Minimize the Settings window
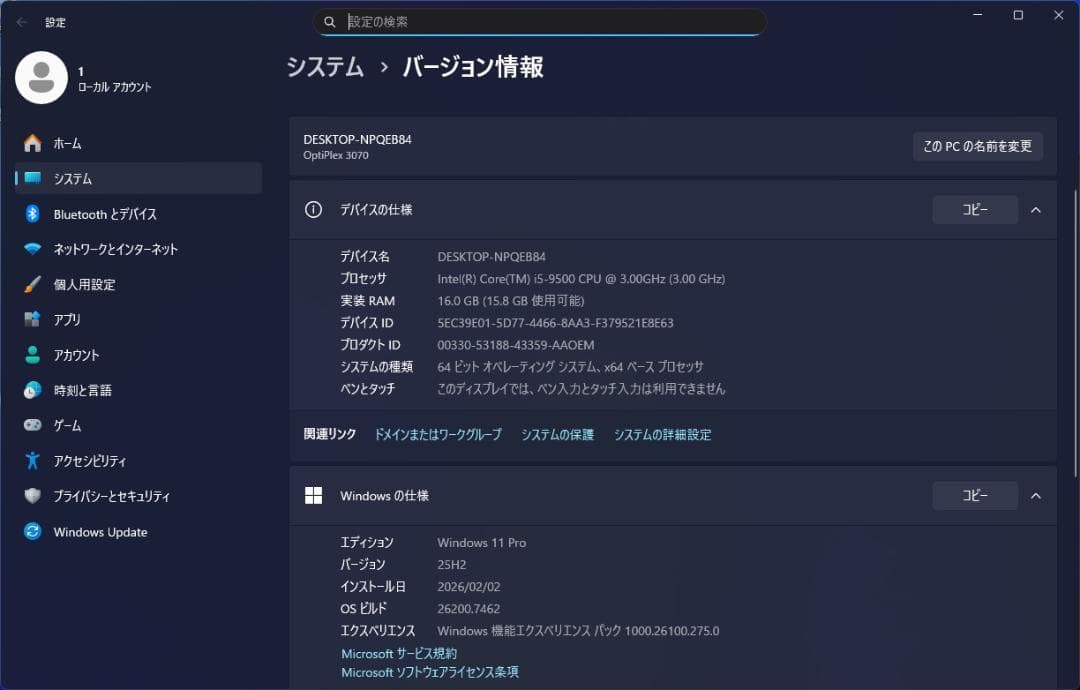The image size is (1080, 690). (977, 15)
